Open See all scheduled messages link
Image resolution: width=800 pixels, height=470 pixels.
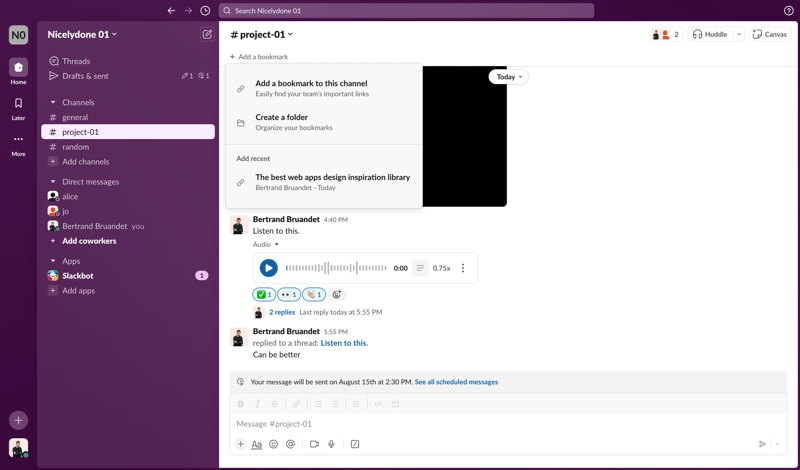point(456,382)
